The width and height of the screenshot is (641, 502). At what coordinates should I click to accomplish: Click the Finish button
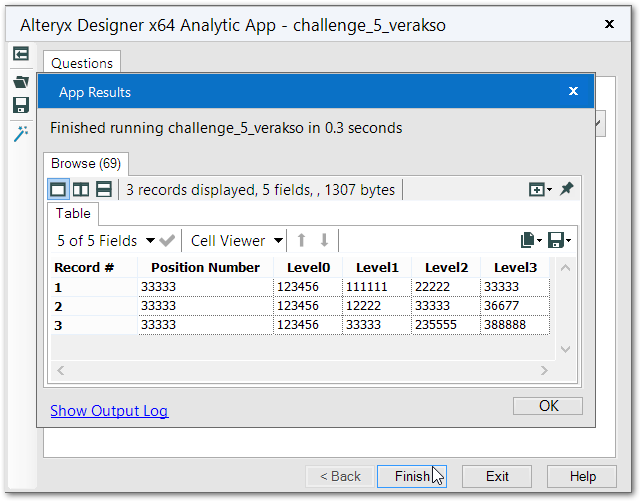pos(412,476)
